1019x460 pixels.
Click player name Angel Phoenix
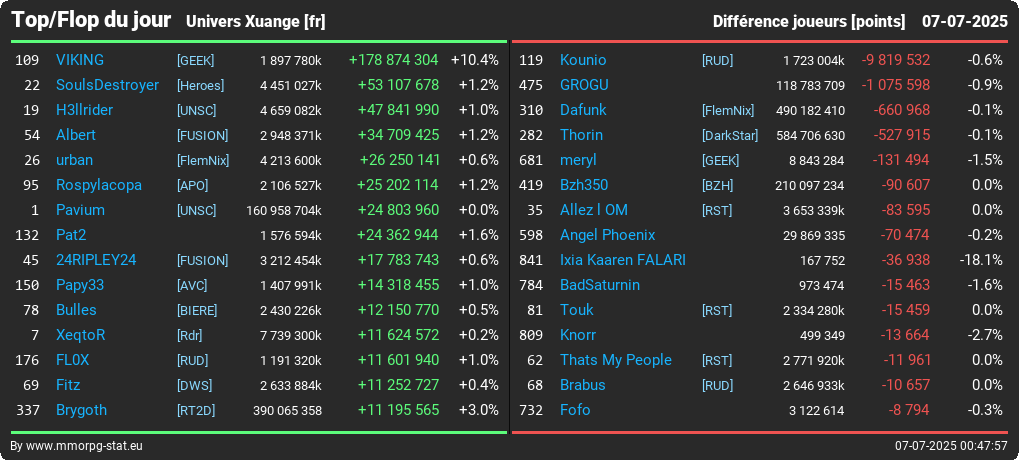pos(608,235)
